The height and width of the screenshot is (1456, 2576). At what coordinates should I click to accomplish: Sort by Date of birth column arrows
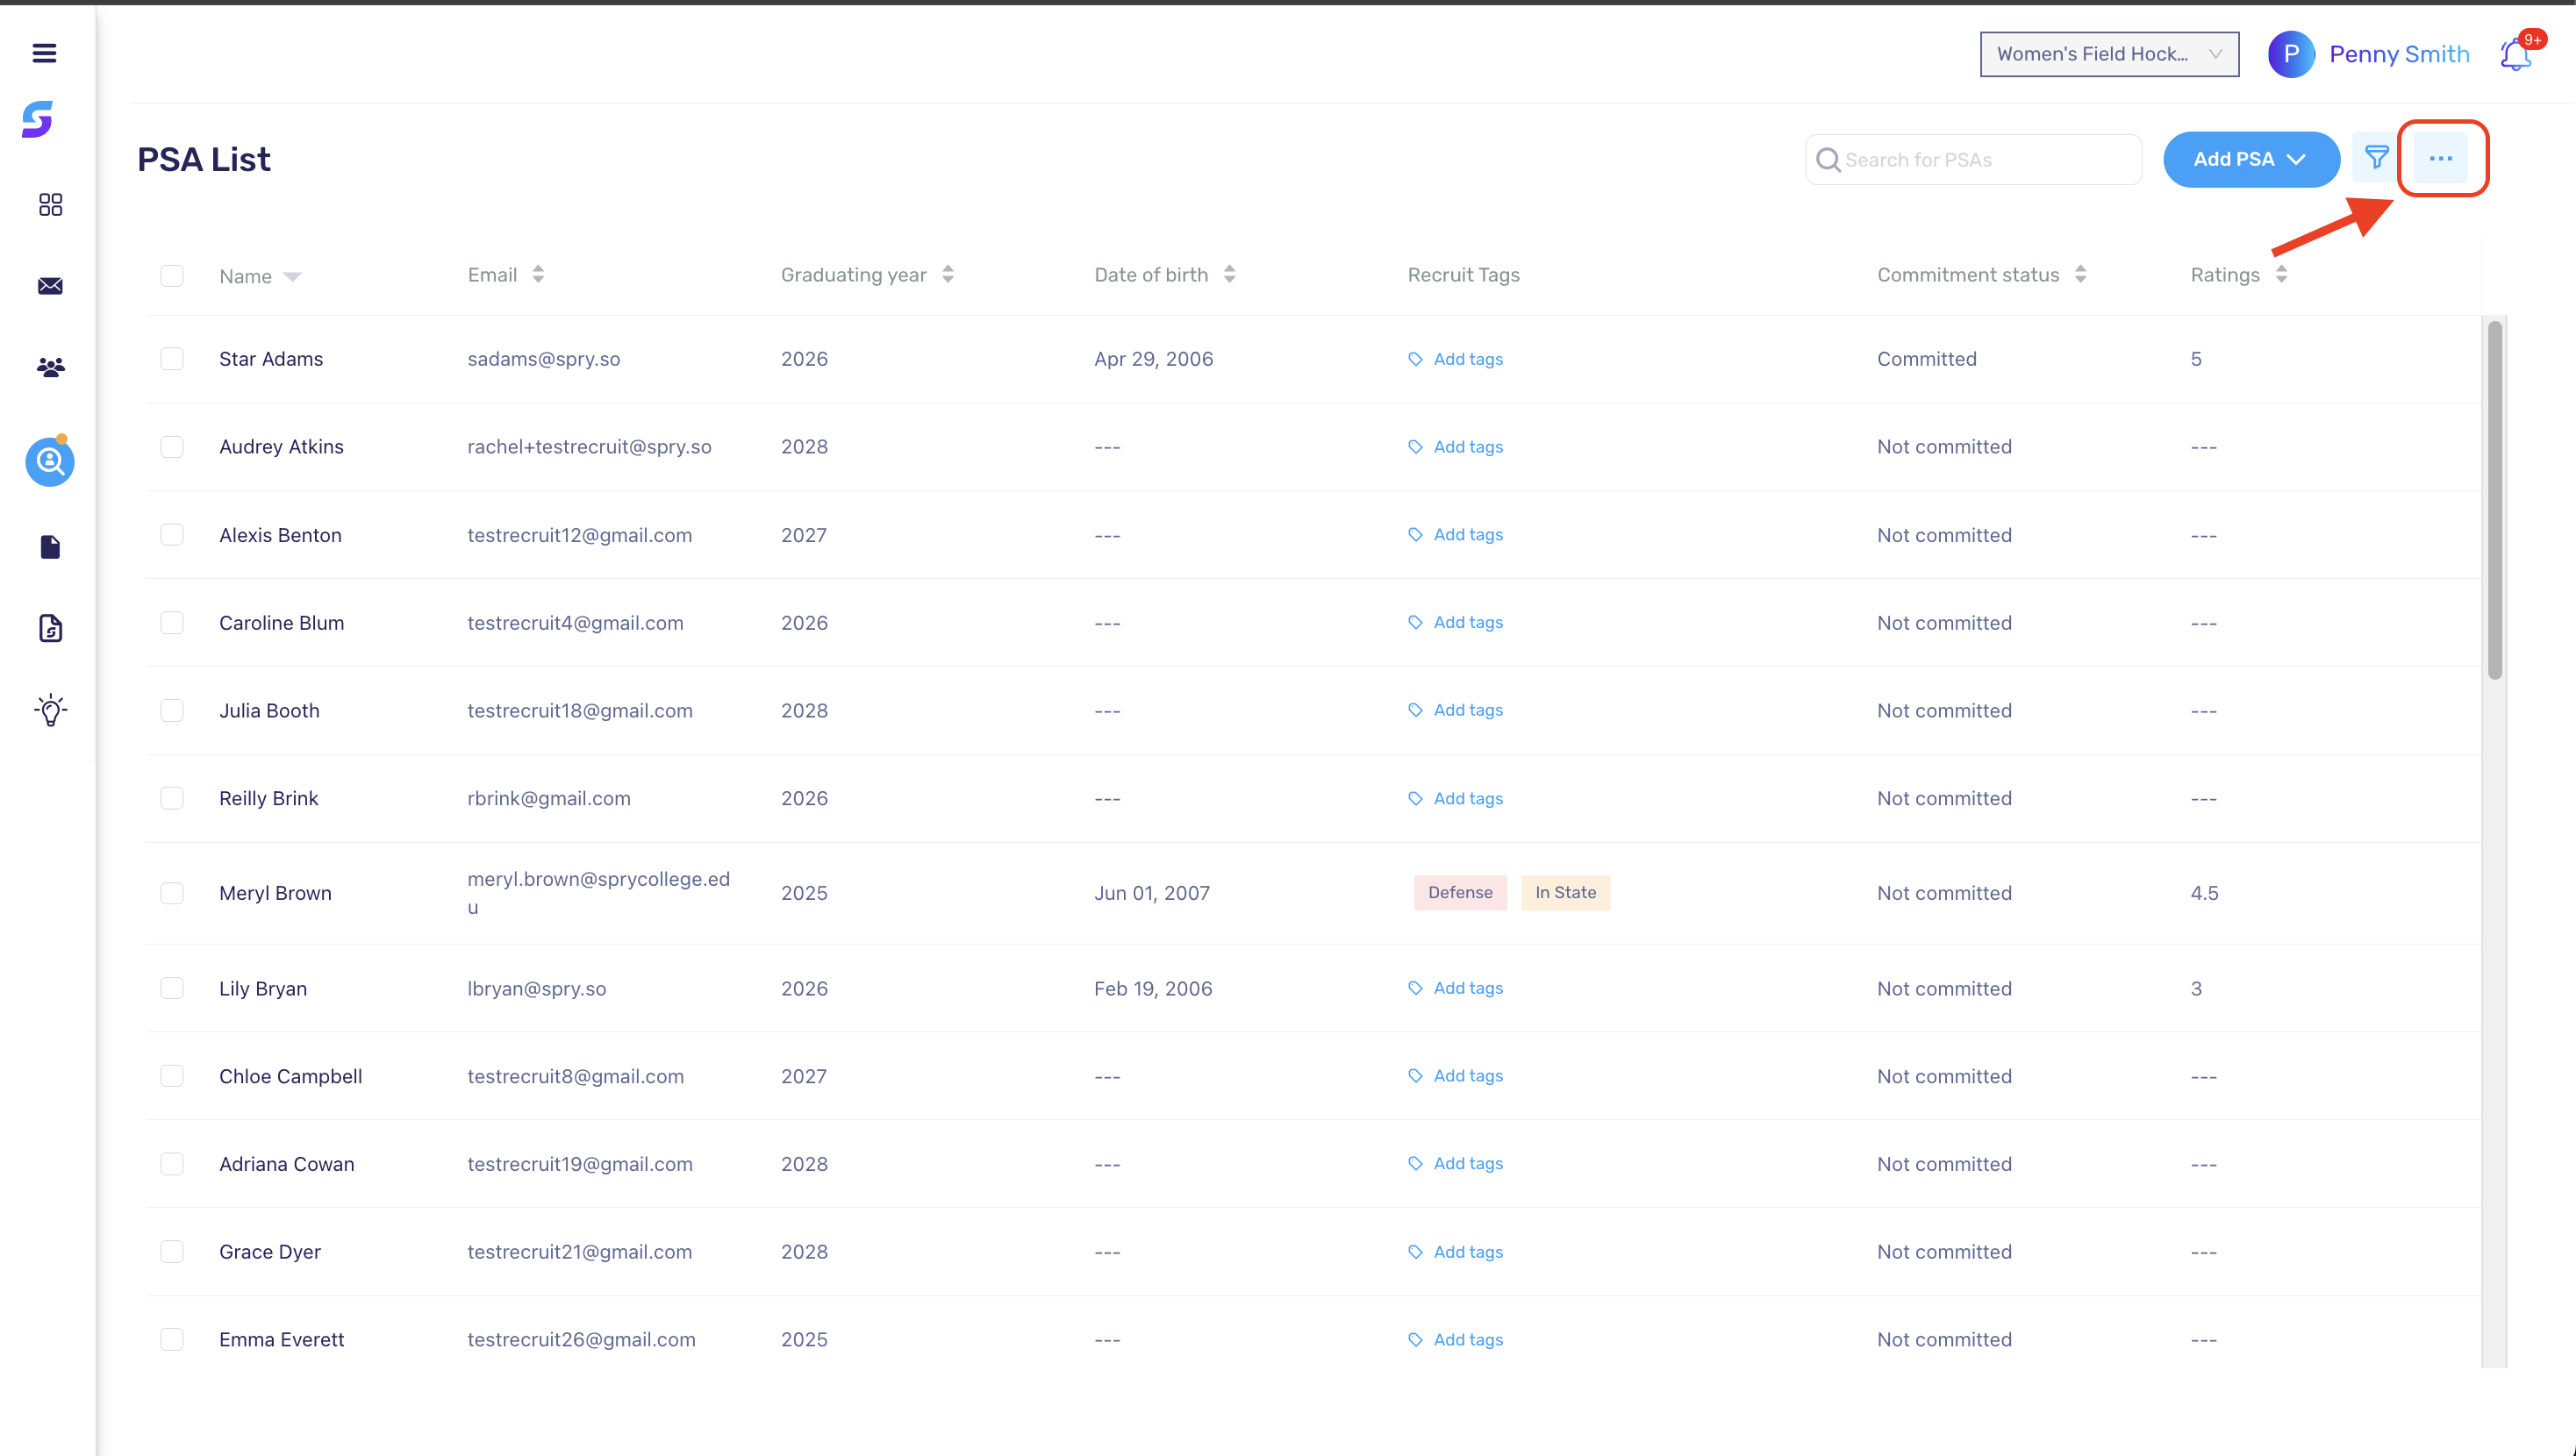point(1230,274)
